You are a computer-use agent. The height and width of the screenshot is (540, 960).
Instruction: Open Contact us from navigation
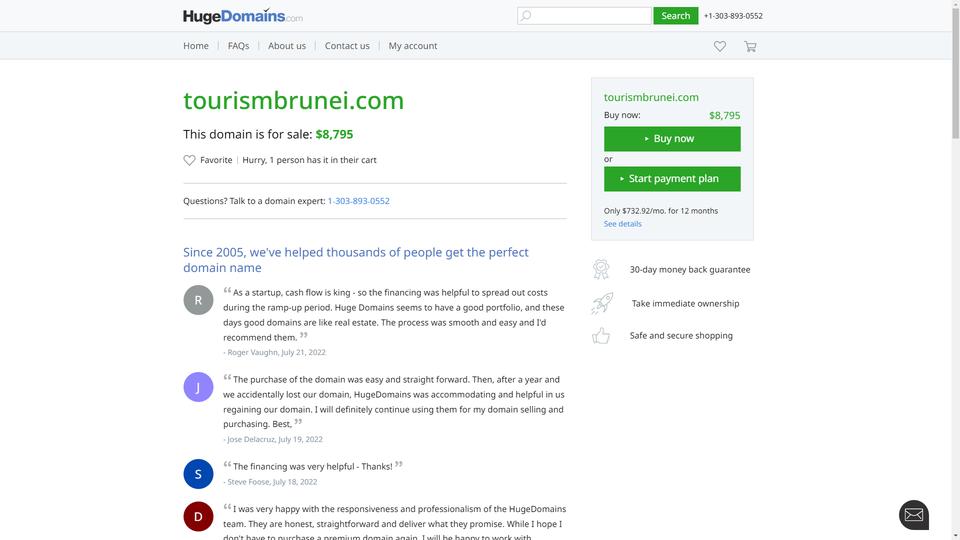347,46
